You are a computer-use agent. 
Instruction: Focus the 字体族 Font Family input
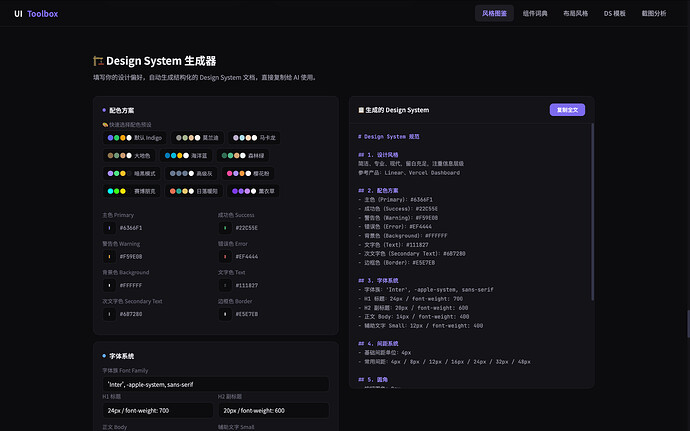(216, 384)
